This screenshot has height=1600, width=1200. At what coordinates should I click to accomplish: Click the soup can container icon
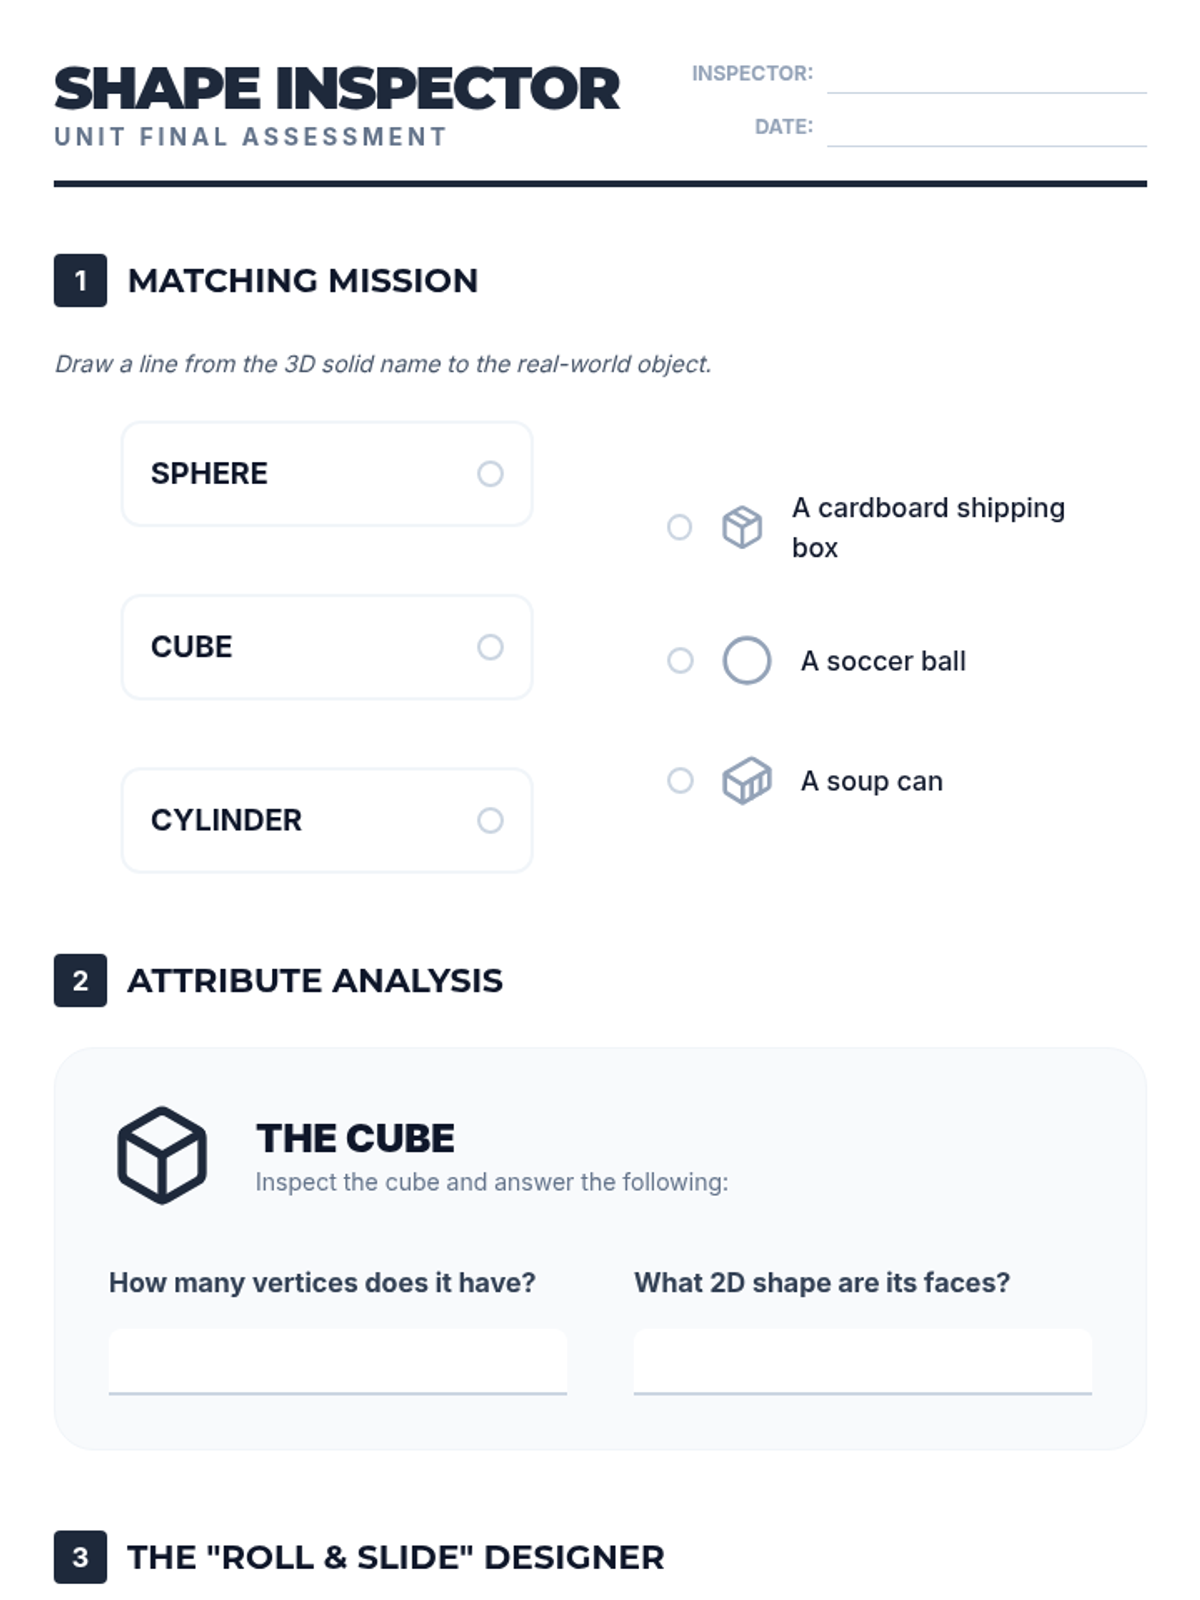tap(747, 781)
